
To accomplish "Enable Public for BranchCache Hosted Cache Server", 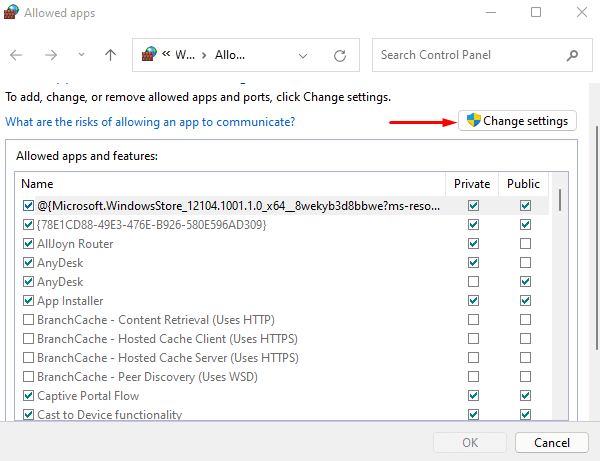I will coord(525,358).
